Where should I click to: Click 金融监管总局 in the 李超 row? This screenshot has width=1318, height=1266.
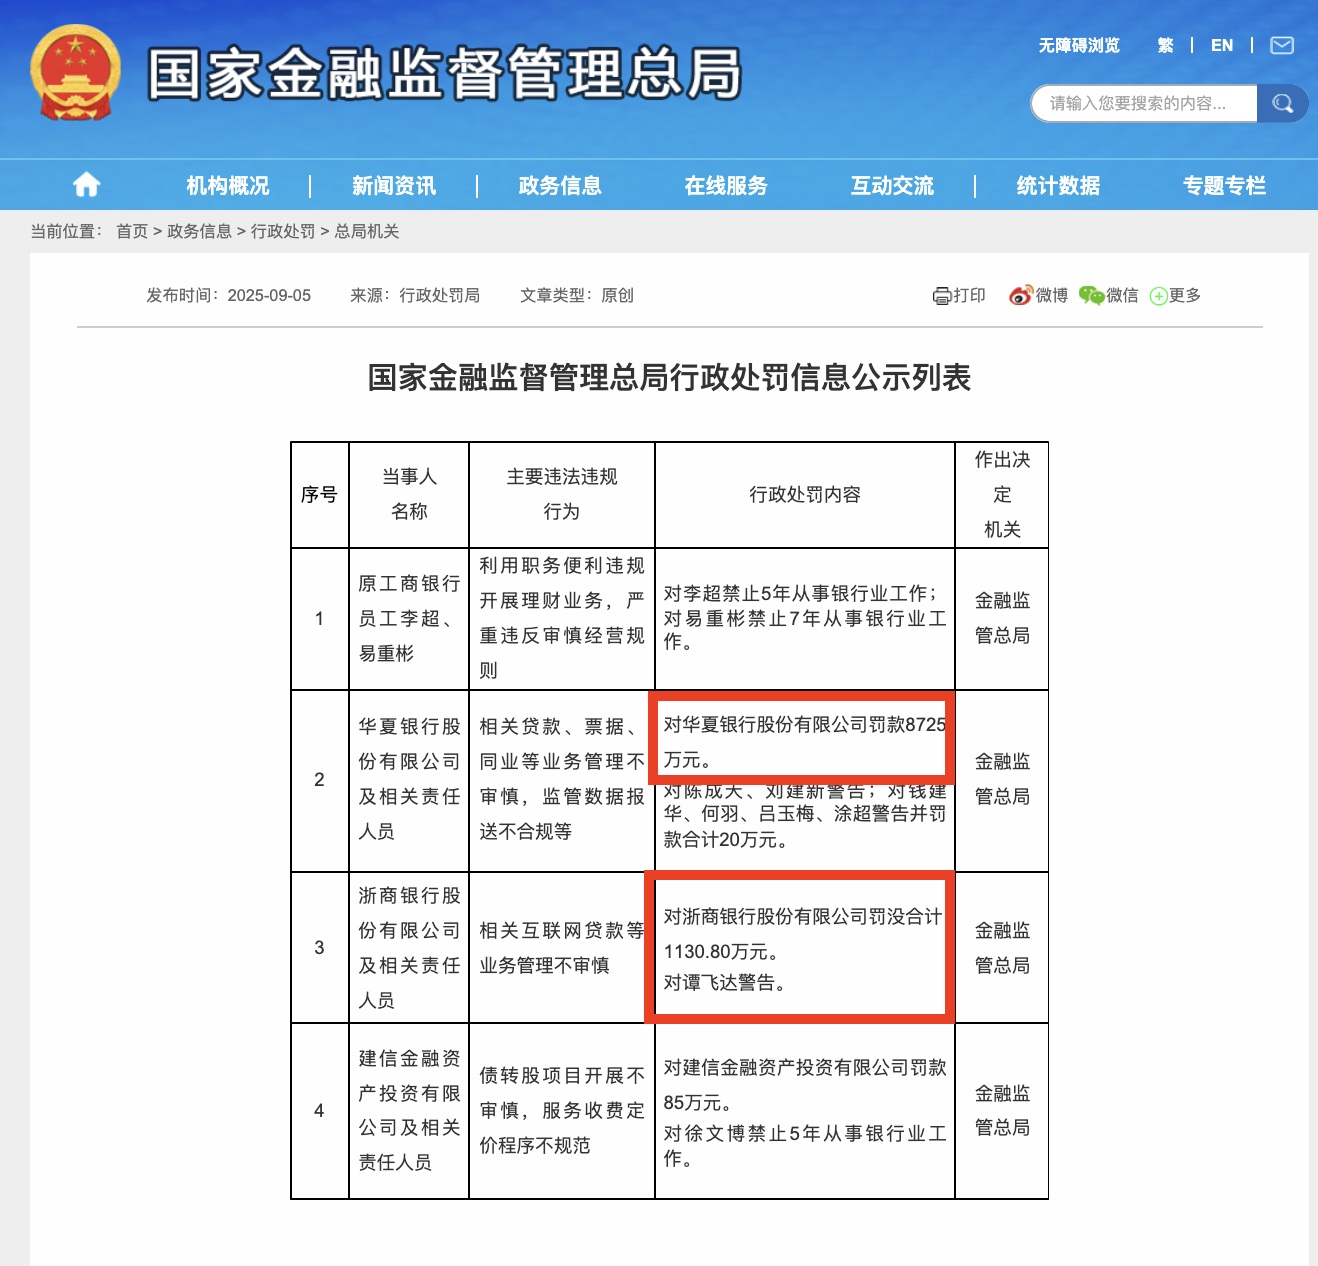[x=1002, y=618]
